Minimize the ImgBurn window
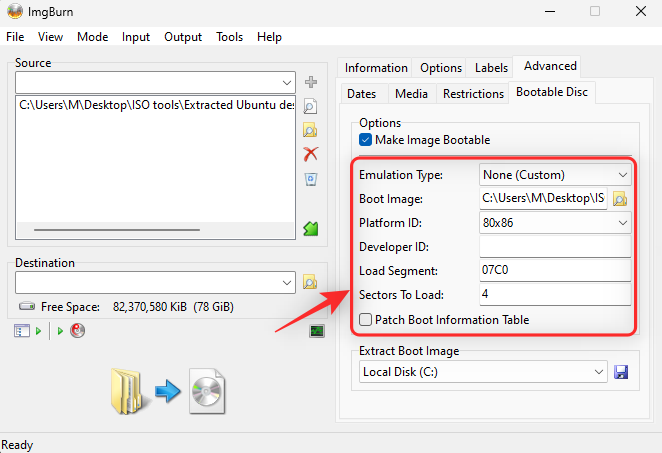This screenshot has width=662, height=453. [x=550, y=11]
